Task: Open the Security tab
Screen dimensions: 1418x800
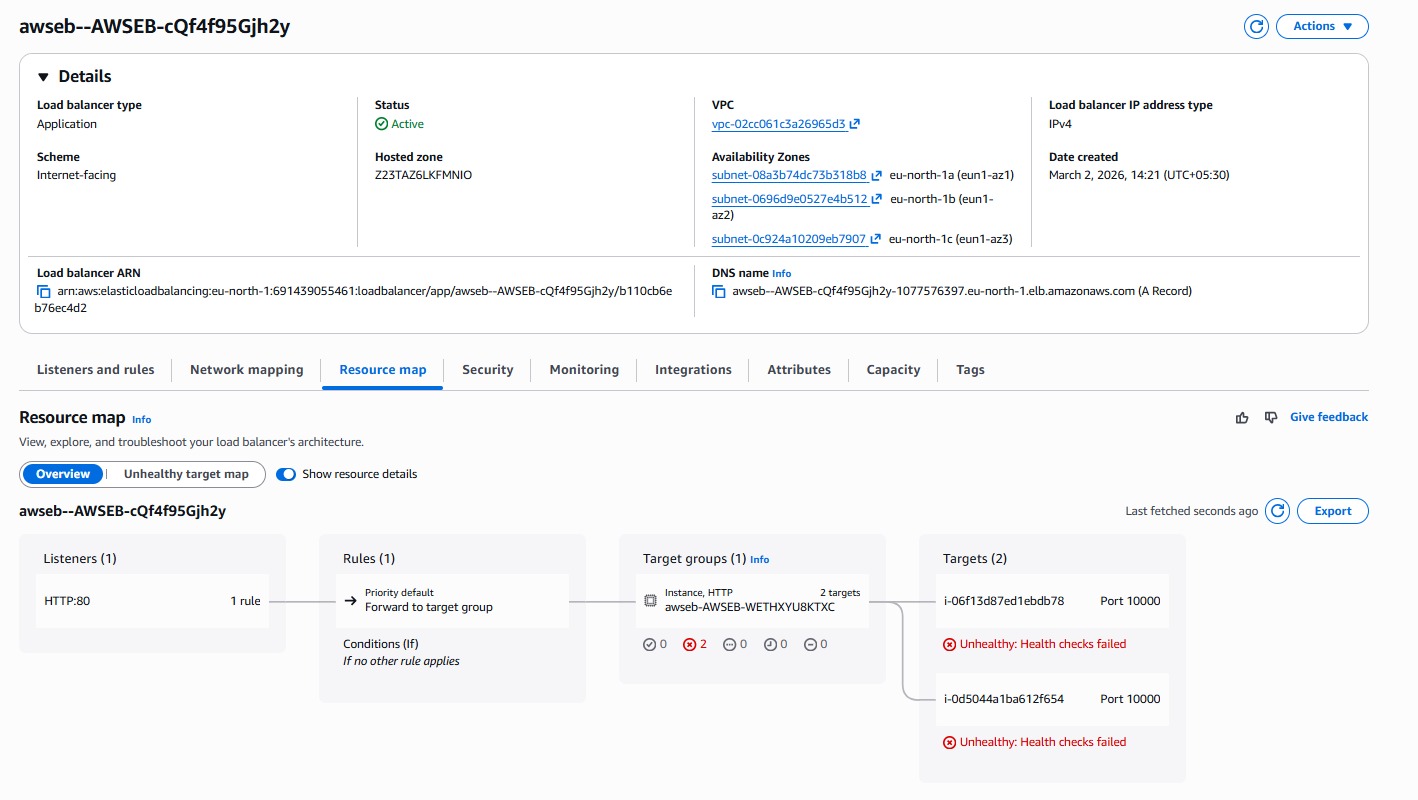Action: [x=487, y=370]
